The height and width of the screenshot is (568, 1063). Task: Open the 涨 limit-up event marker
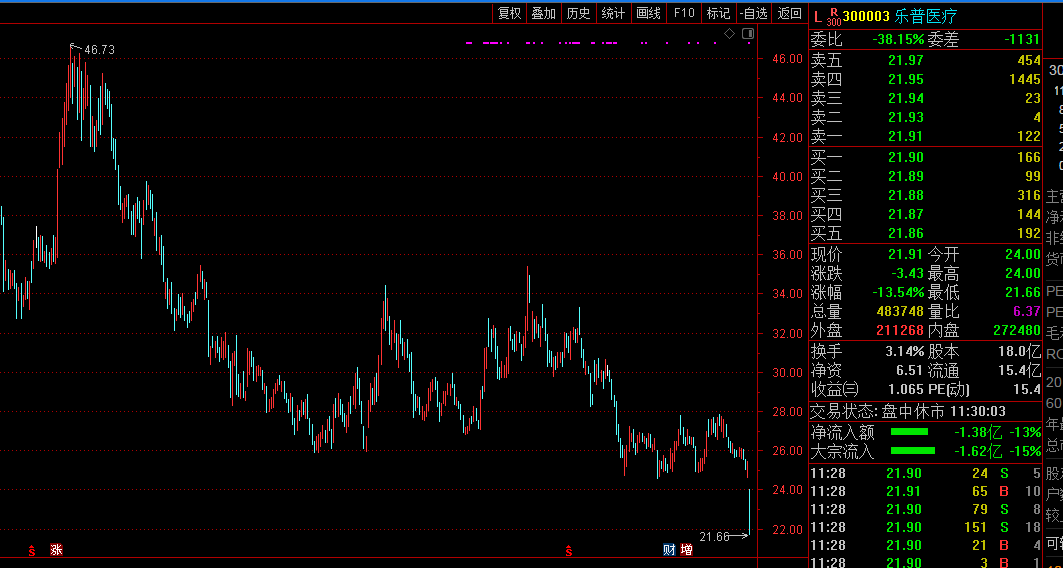[x=56, y=550]
